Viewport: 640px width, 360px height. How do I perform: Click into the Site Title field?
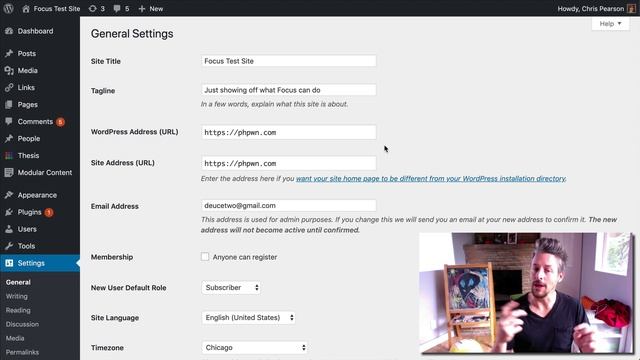(289, 61)
